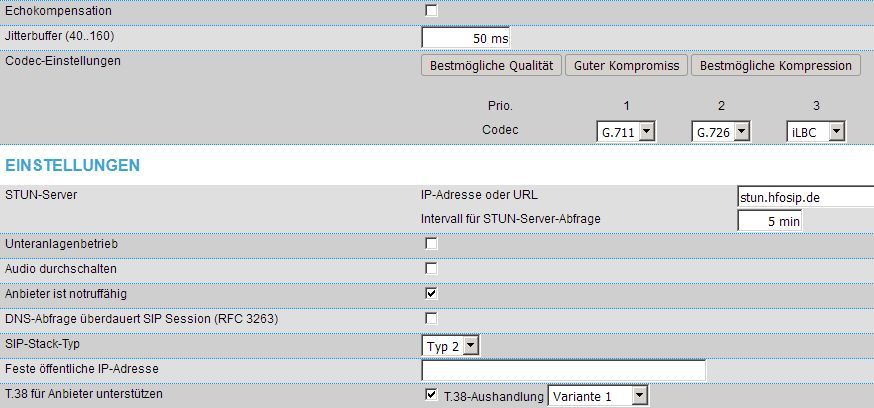This screenshot has height=408, width=874.
Task: Open the priority 3 codec dropdown iLBC
Action: pyautogui.click(x=815, y=131)
